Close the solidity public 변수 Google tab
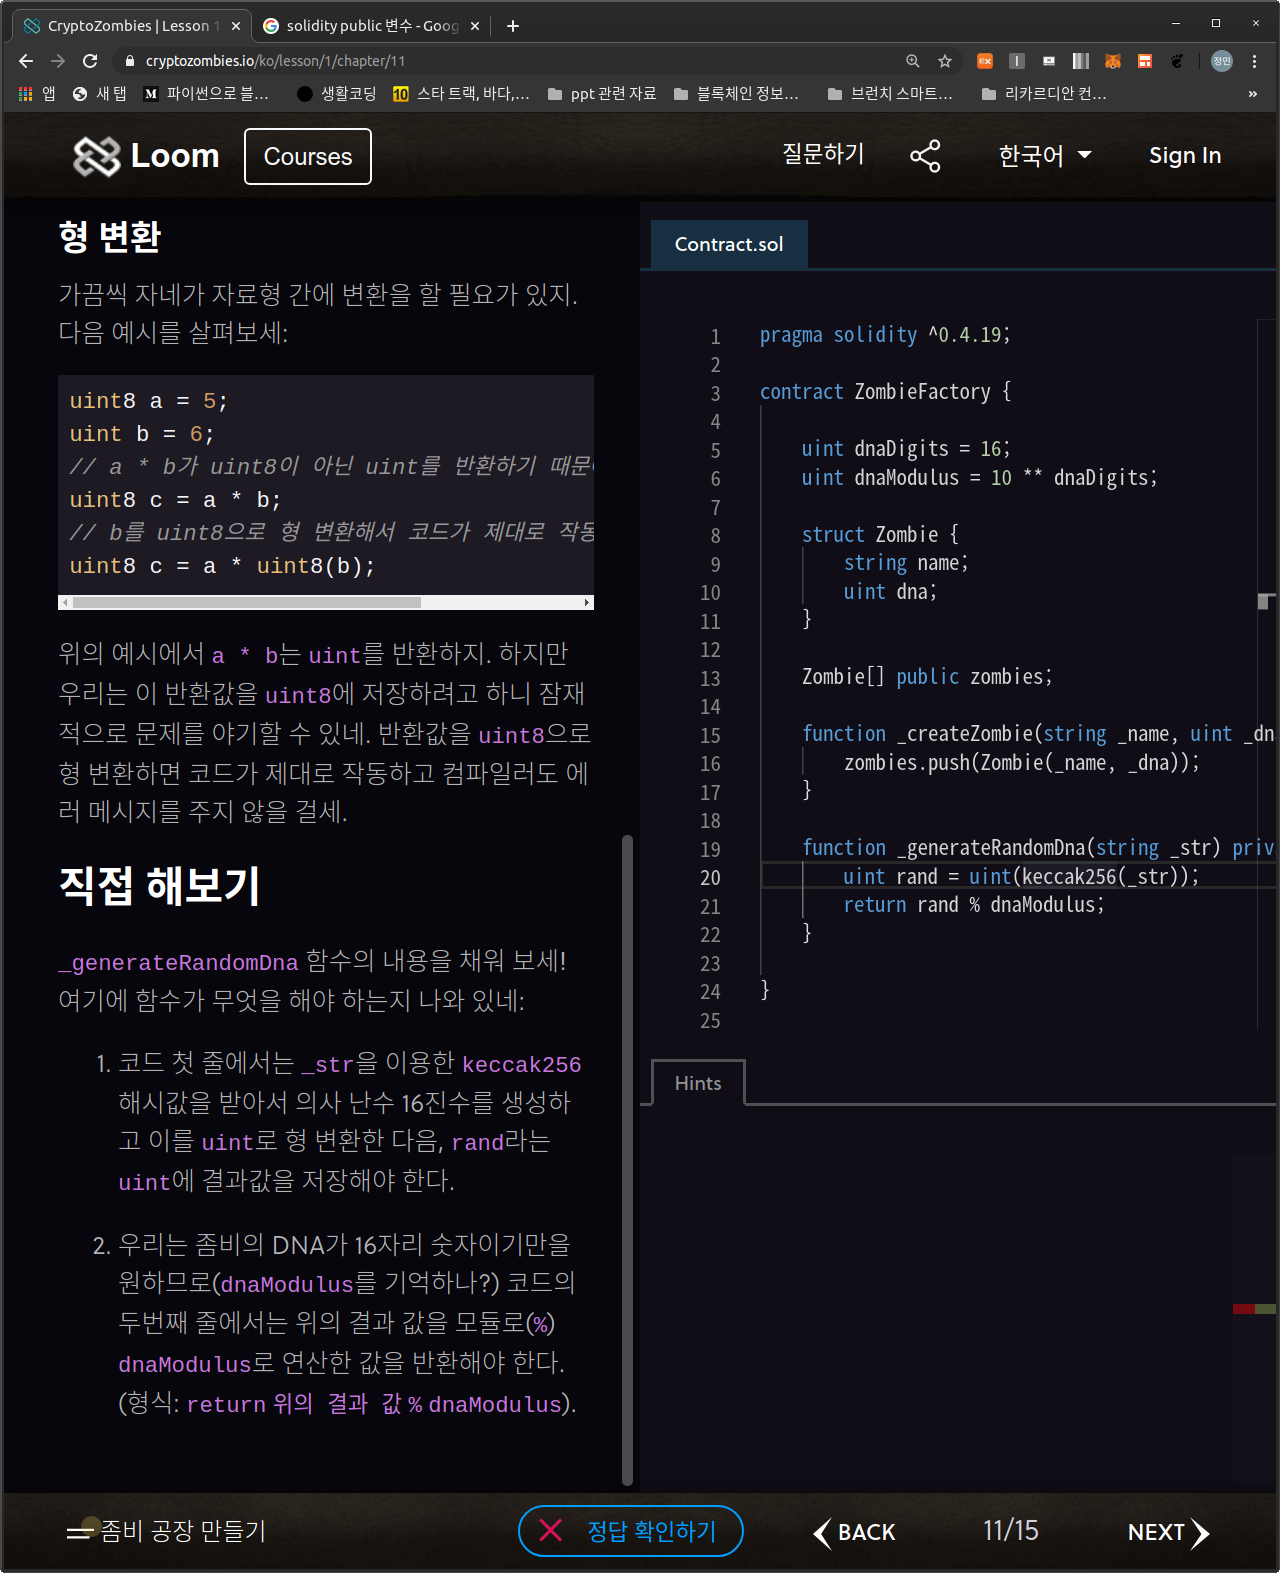The height and width of the screenshot is (1573, 1280). tap(475, 26)
